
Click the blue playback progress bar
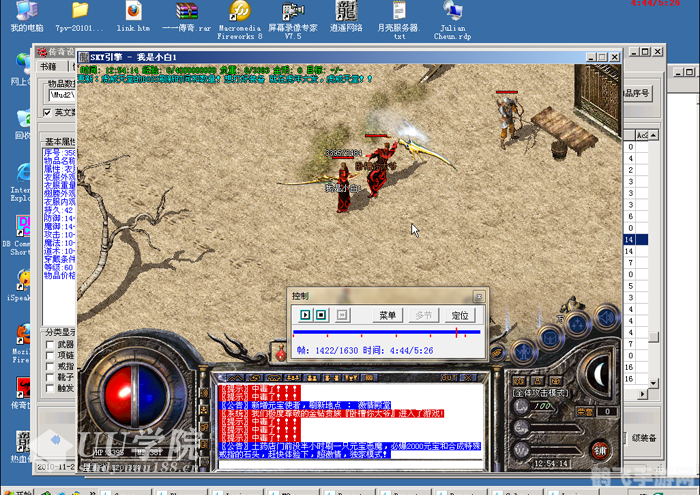coord(385,332)
